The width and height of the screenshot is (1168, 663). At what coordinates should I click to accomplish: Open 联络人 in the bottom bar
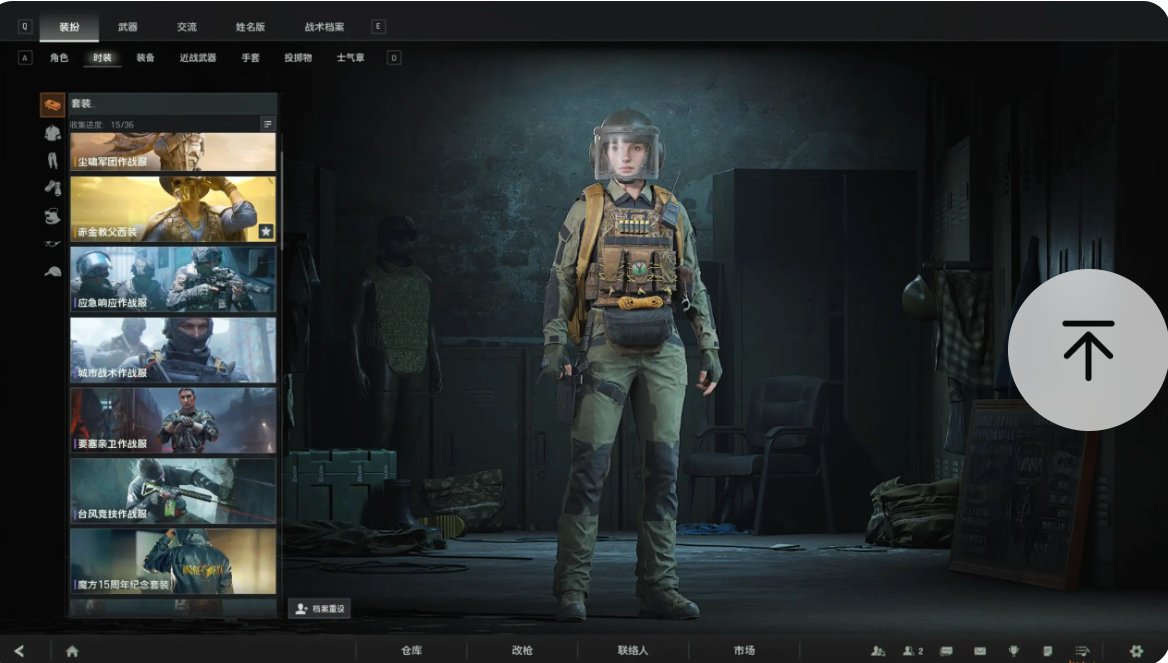point(632,650)
